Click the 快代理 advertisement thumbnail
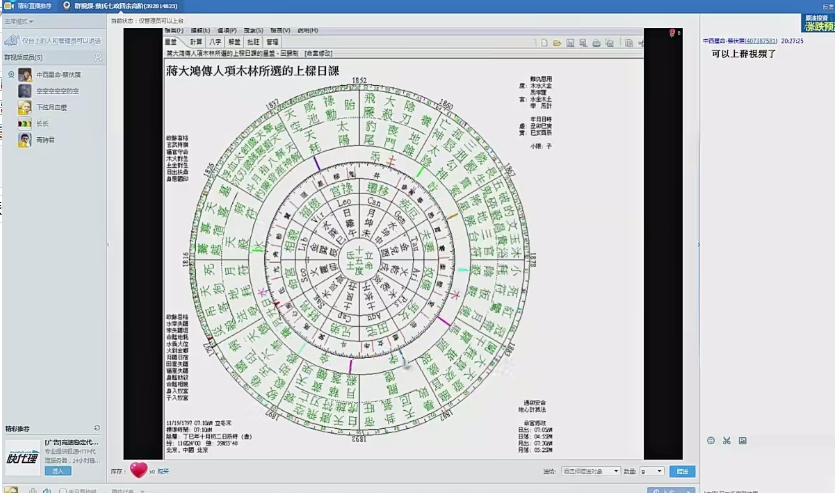The height and width of the screenshot is (493, 835). pyautogui.click(x=23, y=457)
